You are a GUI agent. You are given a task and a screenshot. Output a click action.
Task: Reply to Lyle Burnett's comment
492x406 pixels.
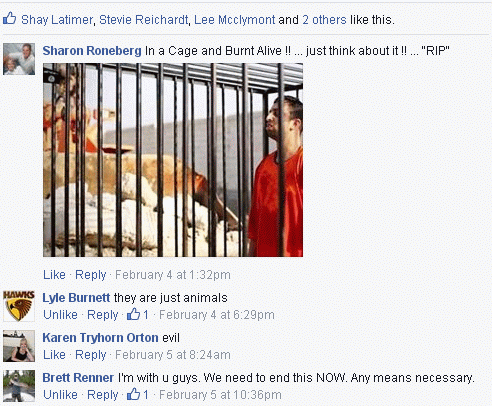click(103, 315)
